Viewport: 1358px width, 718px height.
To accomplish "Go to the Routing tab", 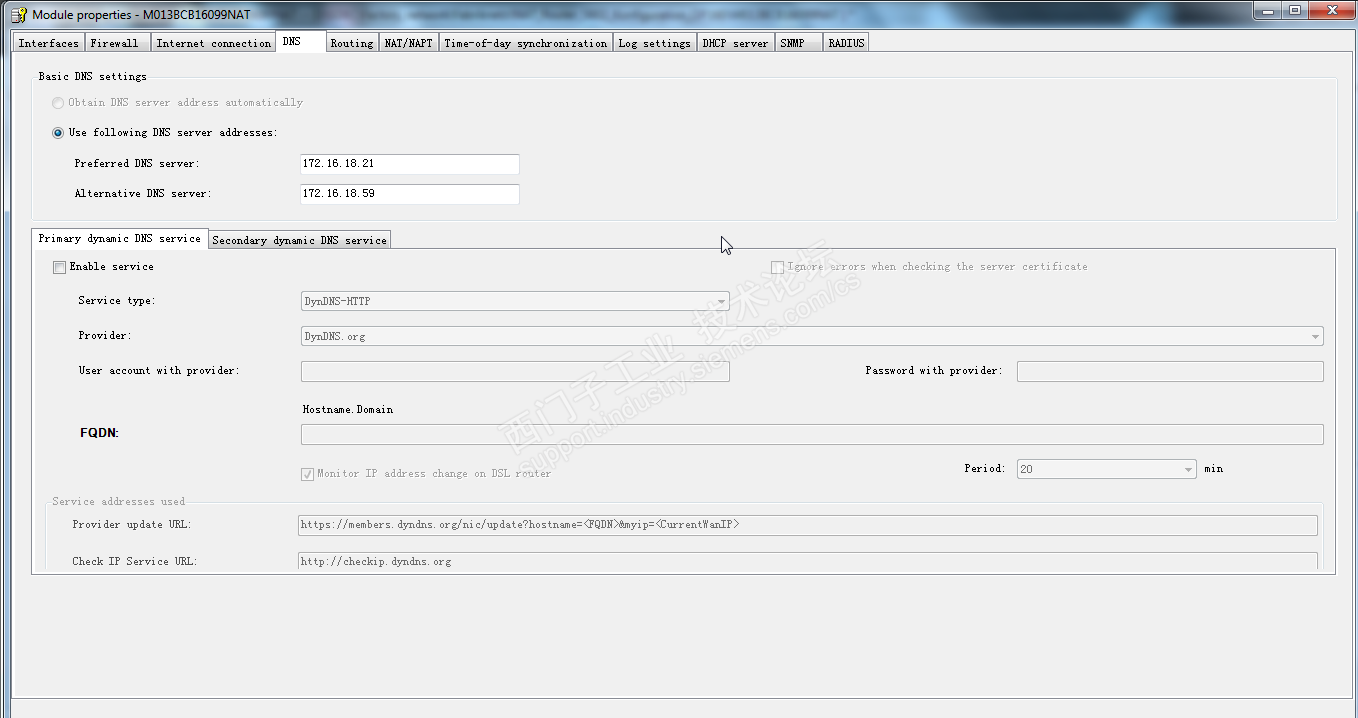I will click(x=352, y=43).
